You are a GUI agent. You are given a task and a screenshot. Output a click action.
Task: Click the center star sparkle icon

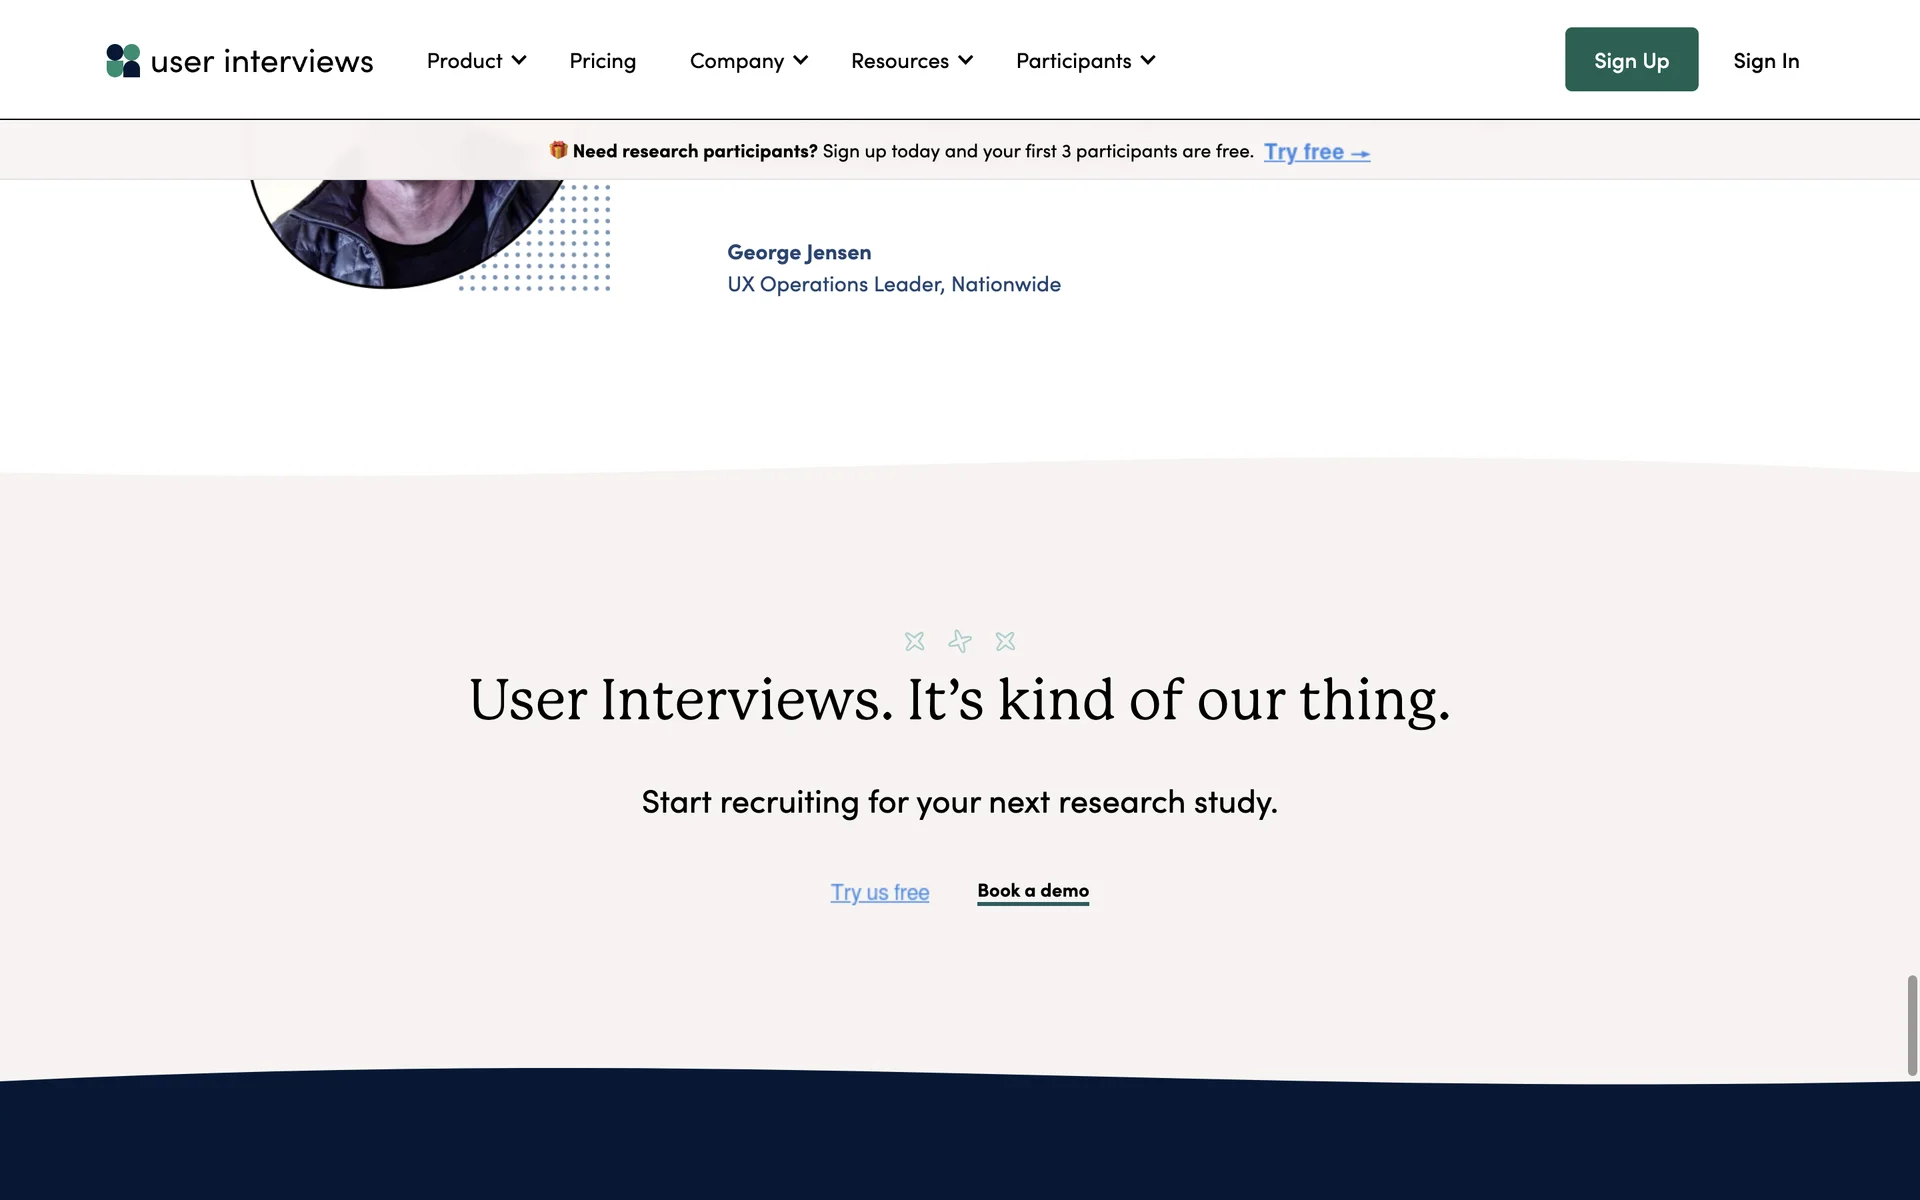click(960, 641)
